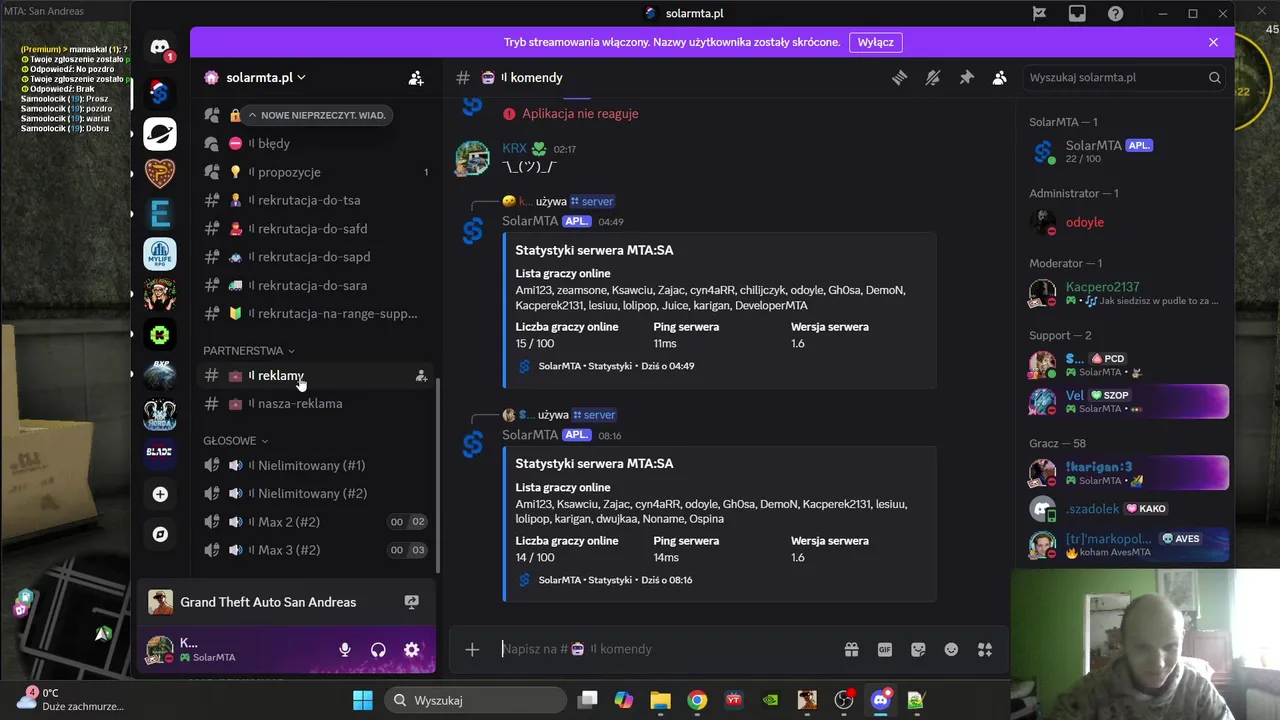Open Windows Start menu

tap(362, 700)
